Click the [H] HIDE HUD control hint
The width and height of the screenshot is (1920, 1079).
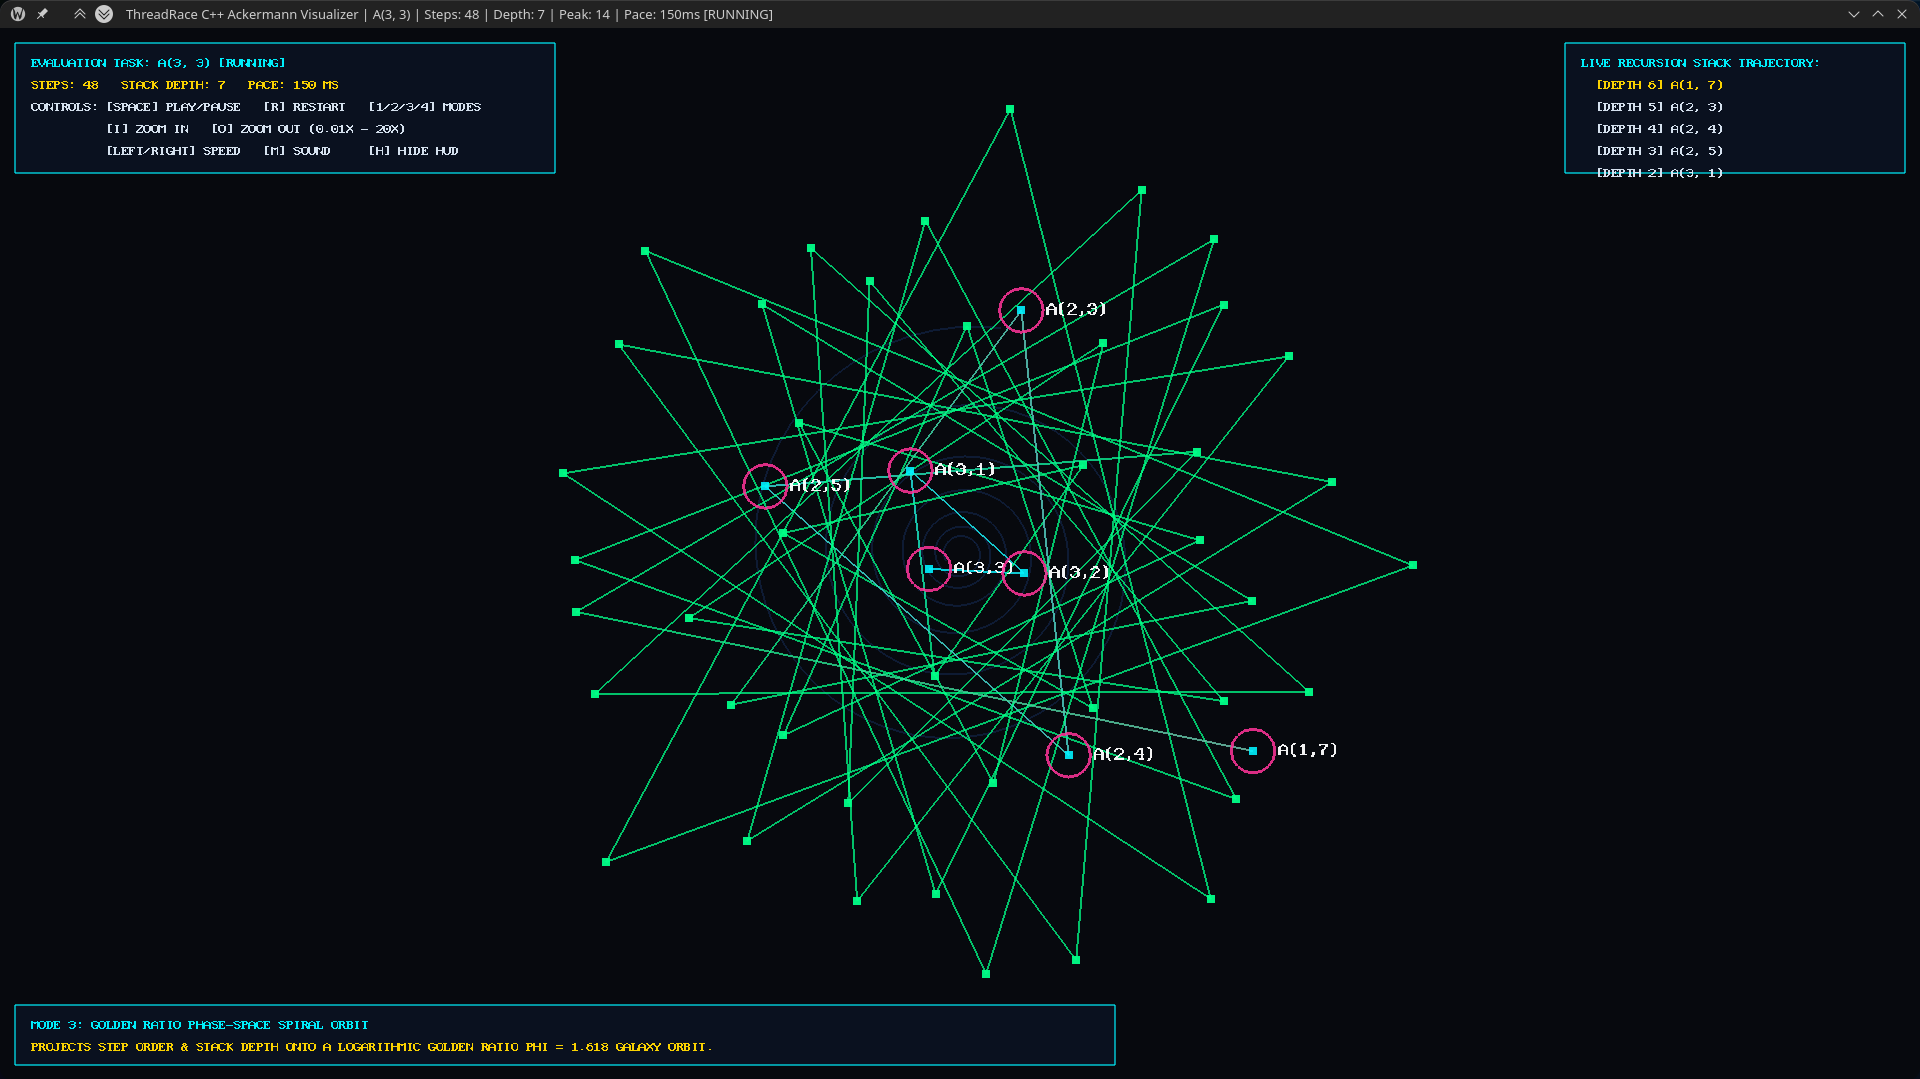pos(413,151)
